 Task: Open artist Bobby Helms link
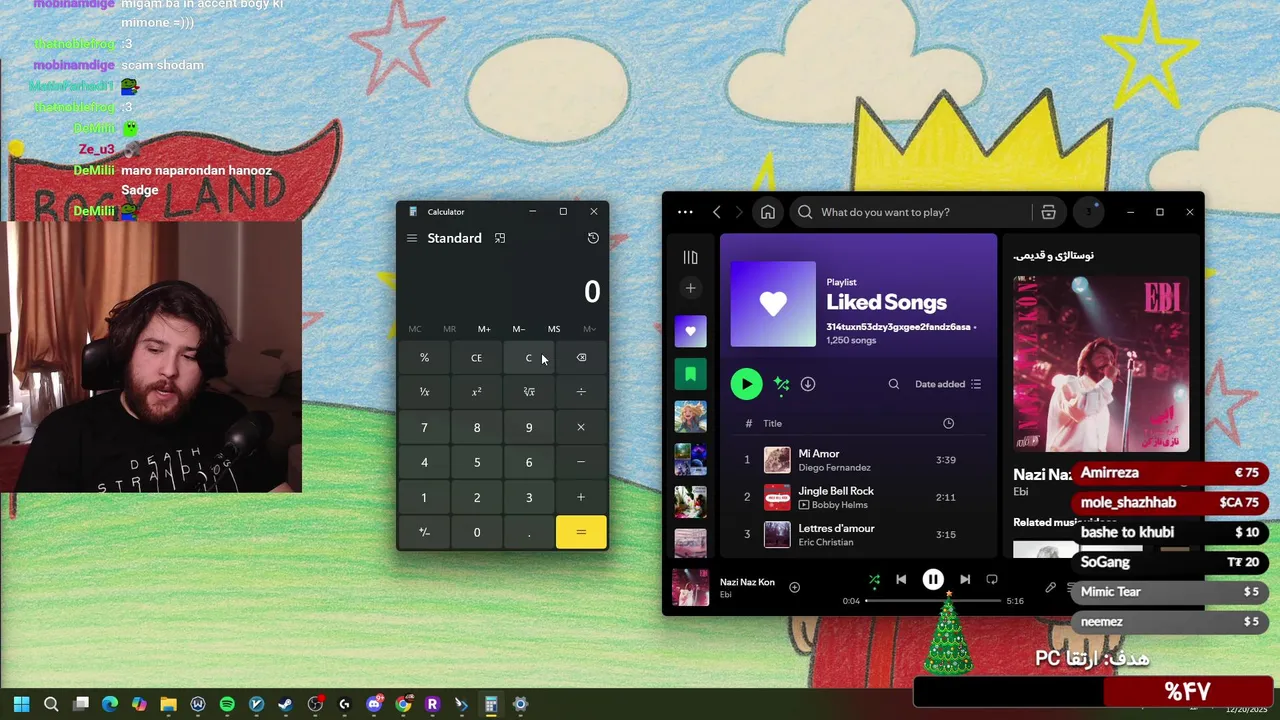[x=839, y=505]
